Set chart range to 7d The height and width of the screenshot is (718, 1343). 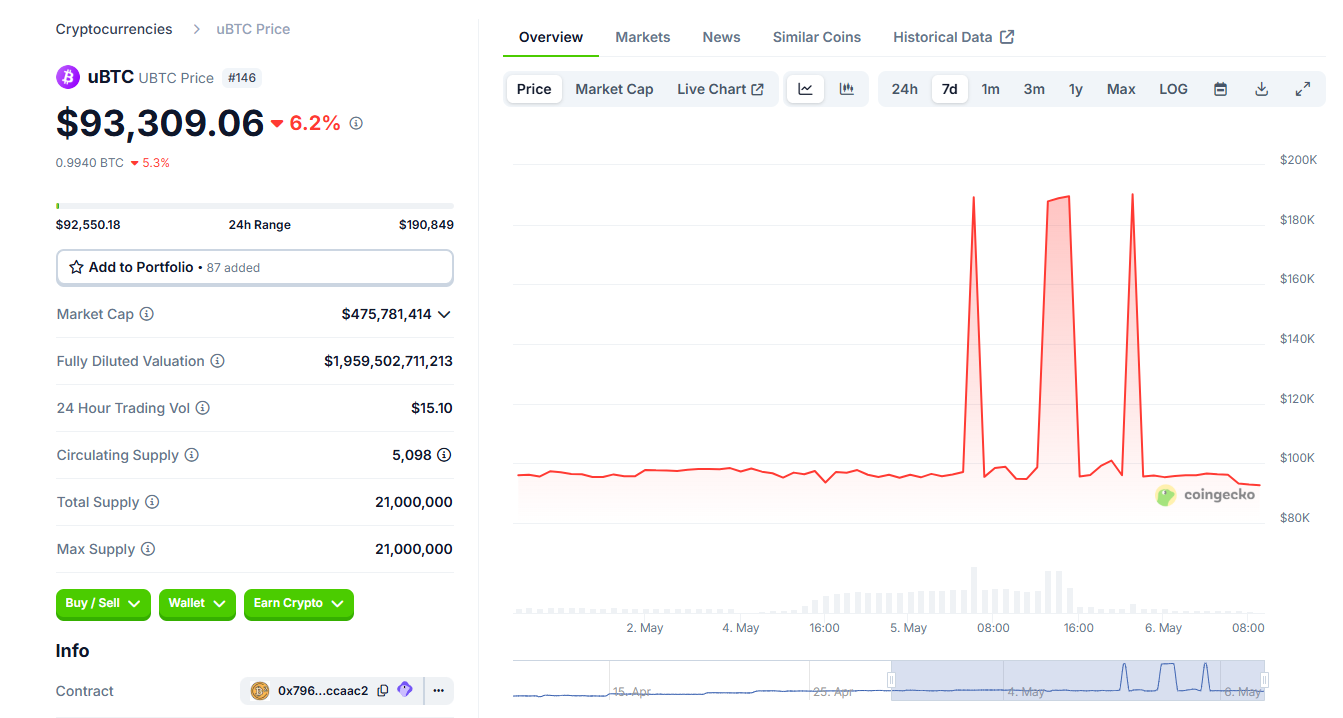(x=950, y=89)
